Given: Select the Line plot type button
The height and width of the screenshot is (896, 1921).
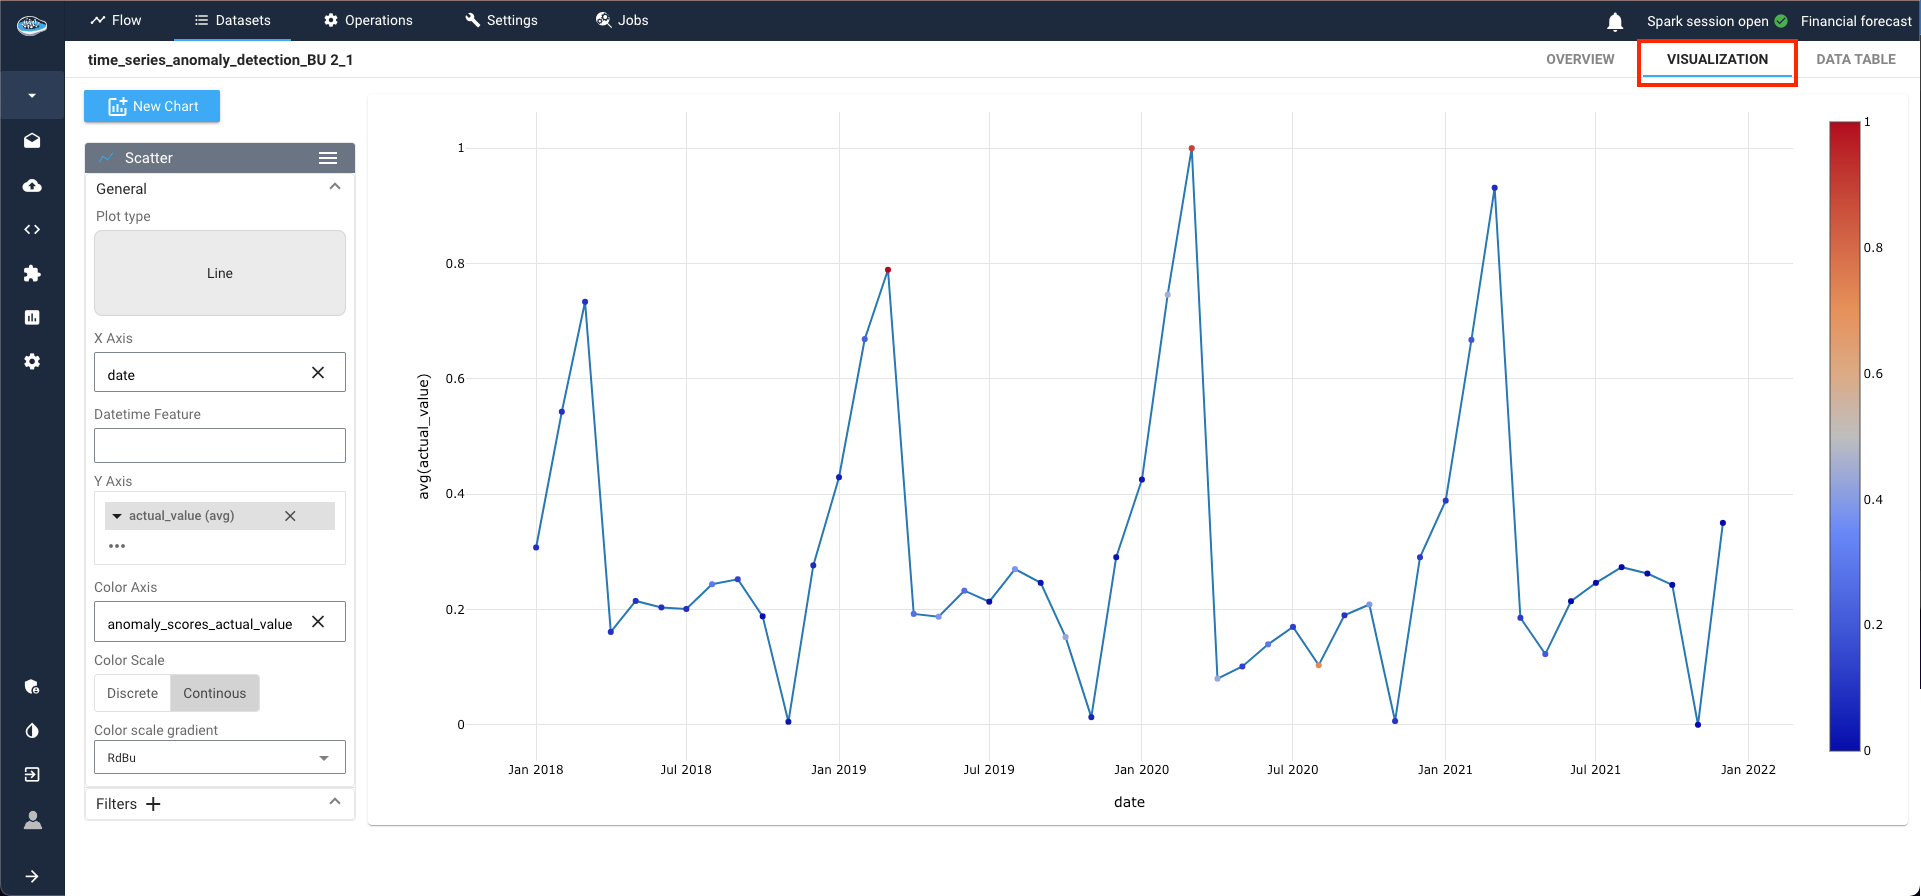Looking at the screenshot, I should 220,273.
